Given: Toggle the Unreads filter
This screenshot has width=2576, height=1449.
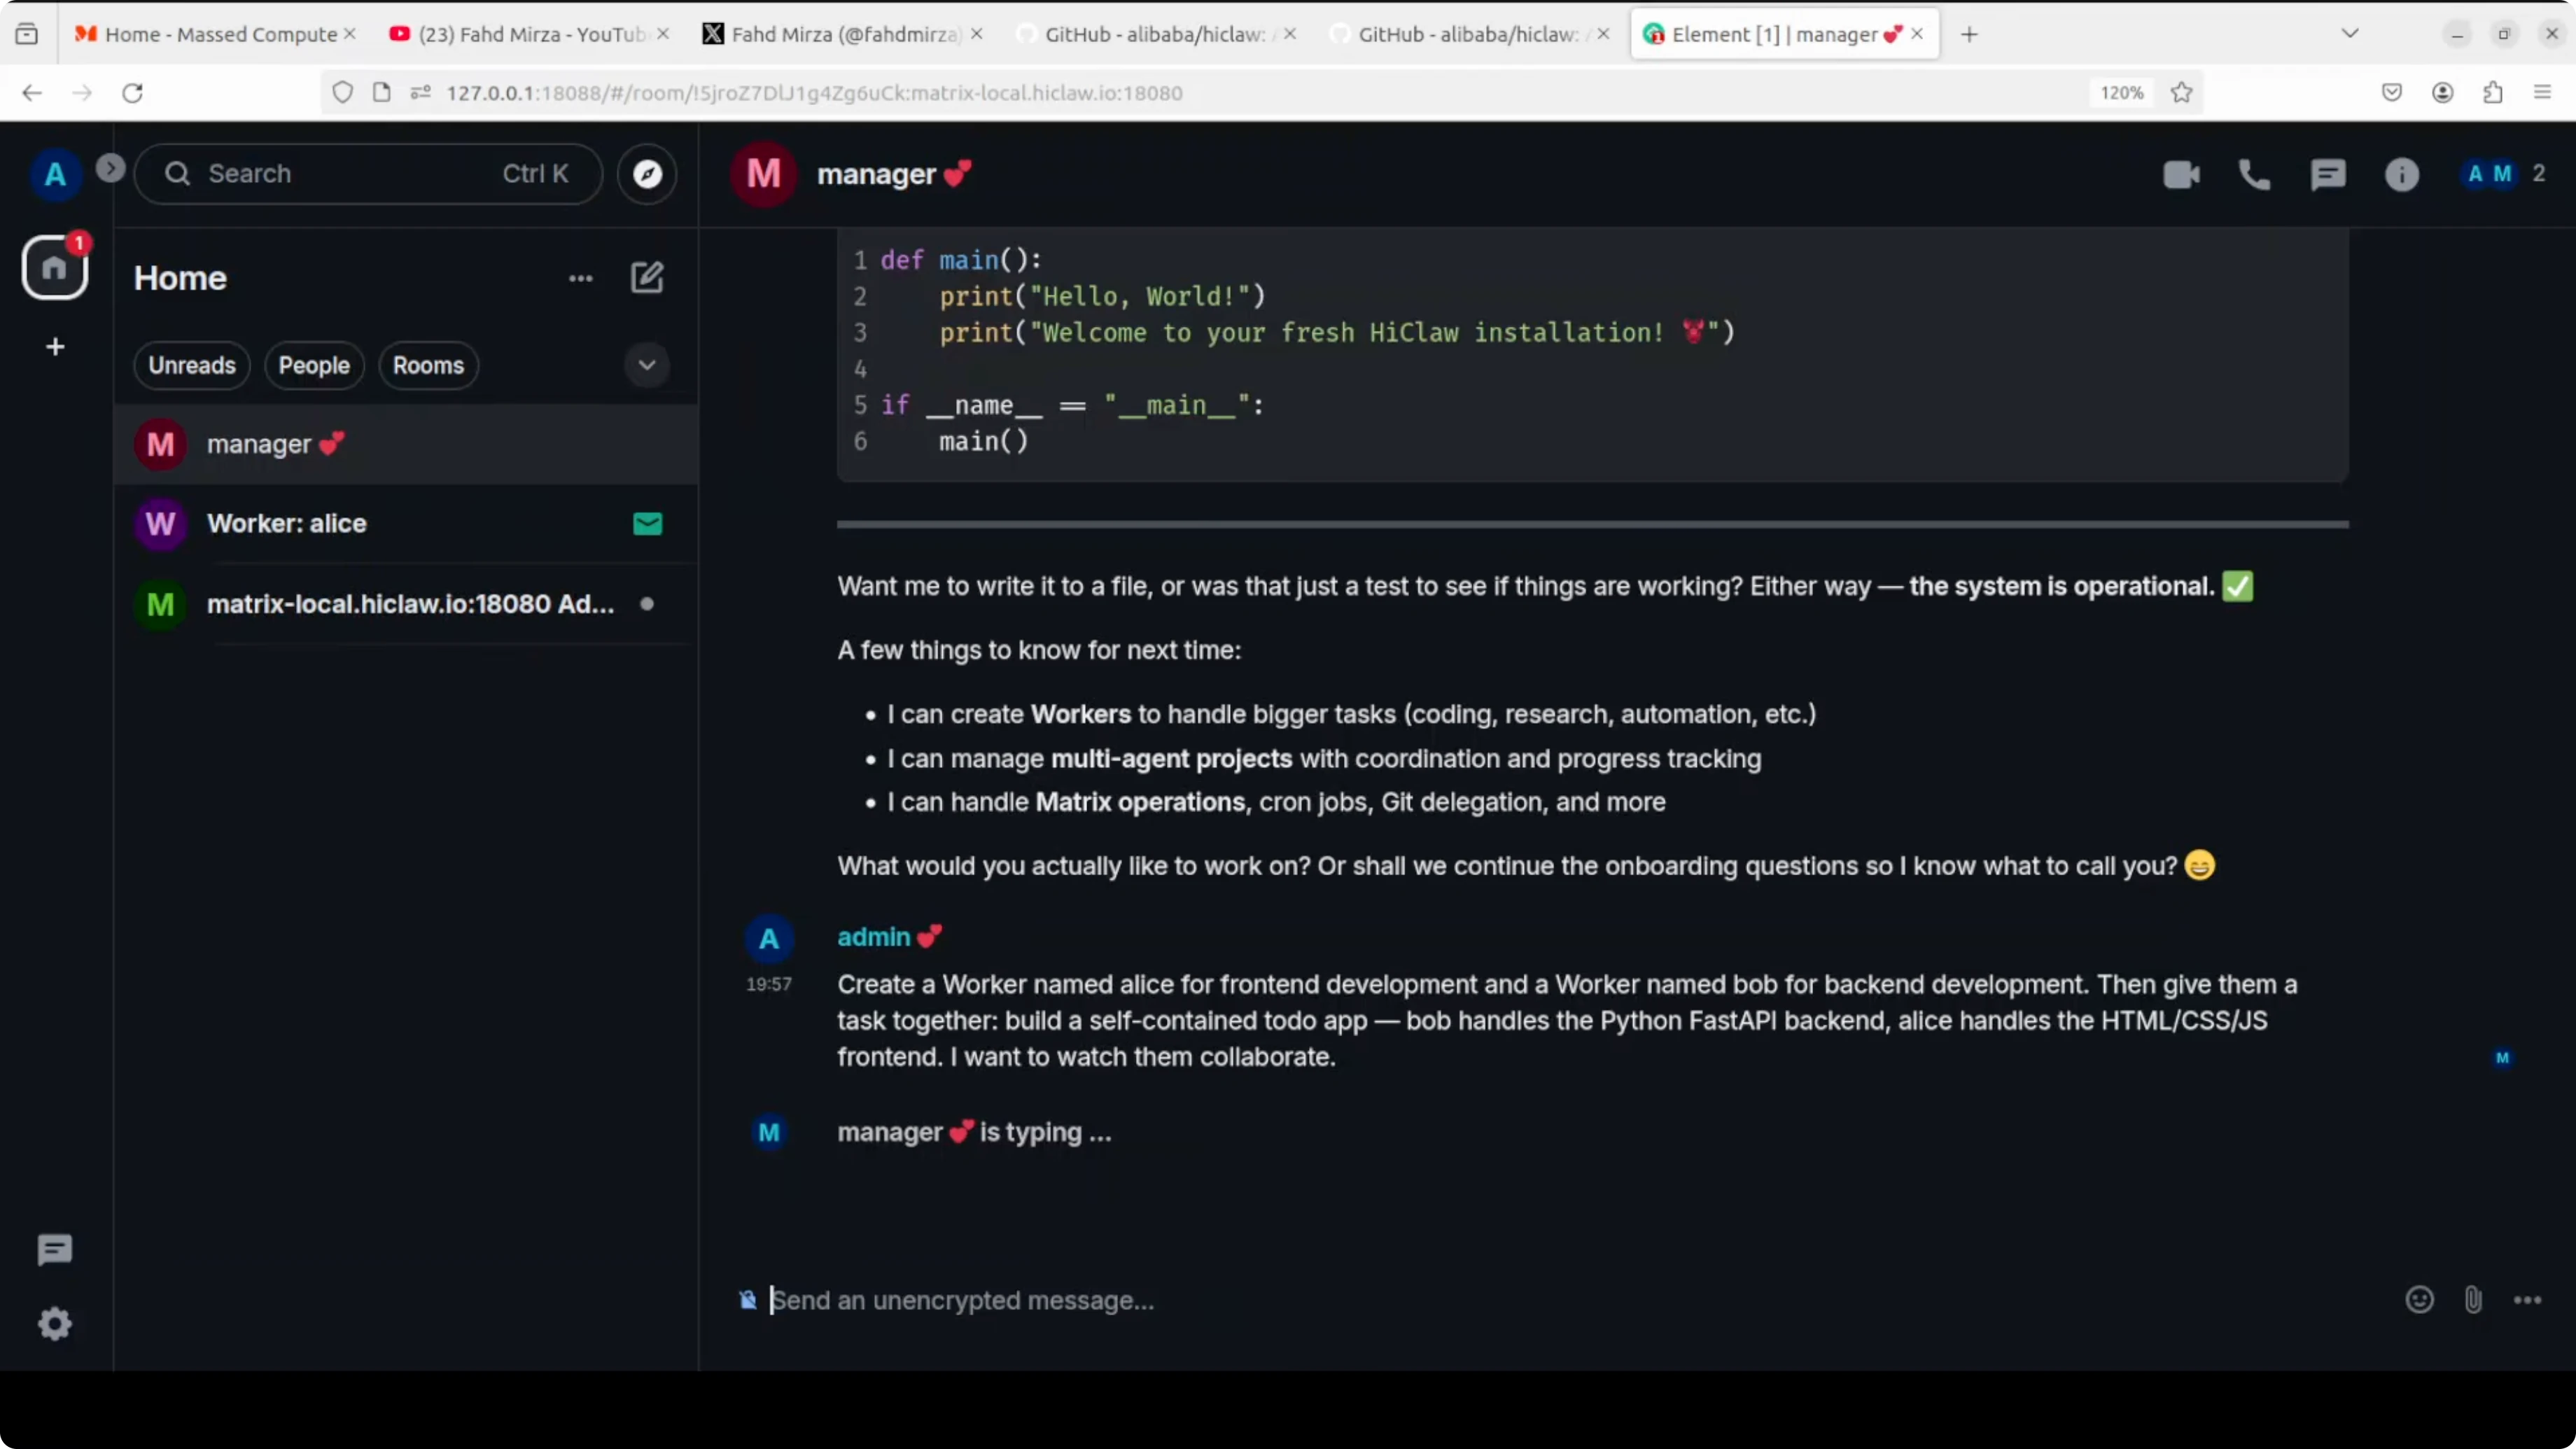Looking at the screenshot, I should tap(191, 365).
